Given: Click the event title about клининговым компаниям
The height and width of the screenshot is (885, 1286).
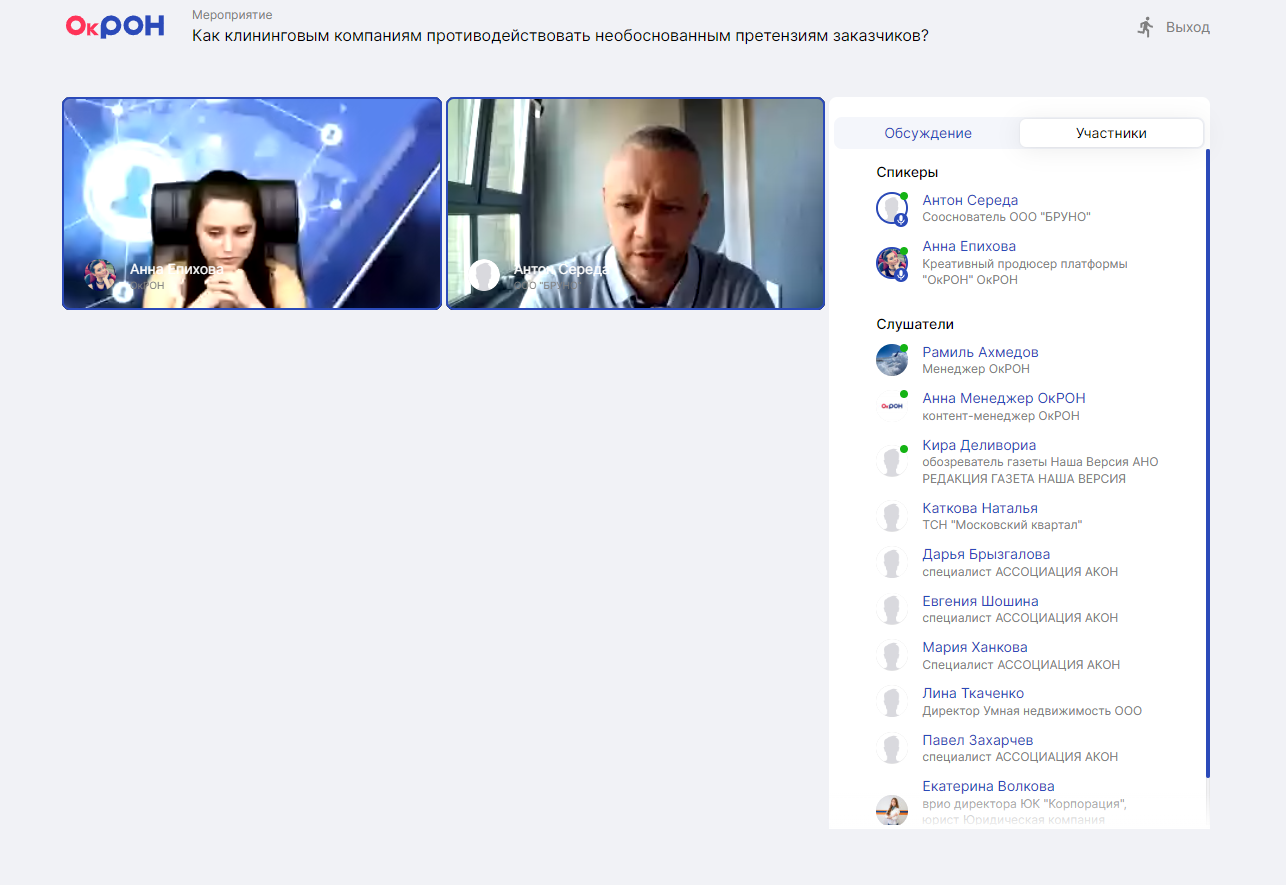Looking at the screenshot, I should pos(560,35).
